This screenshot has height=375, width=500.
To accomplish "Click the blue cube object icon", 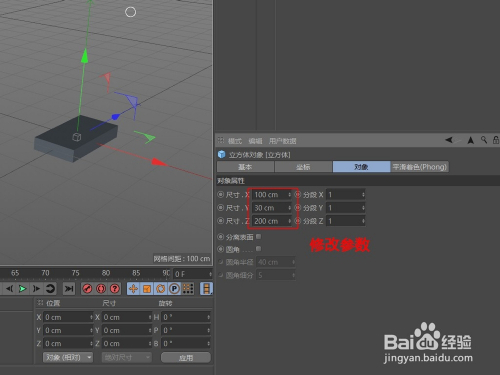I will 222,154.
